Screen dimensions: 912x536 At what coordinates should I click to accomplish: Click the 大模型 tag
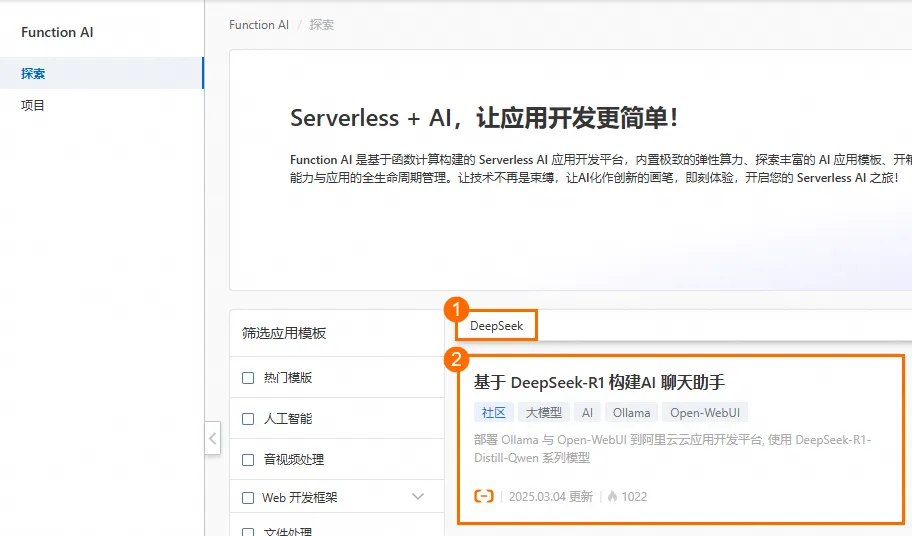543,413
